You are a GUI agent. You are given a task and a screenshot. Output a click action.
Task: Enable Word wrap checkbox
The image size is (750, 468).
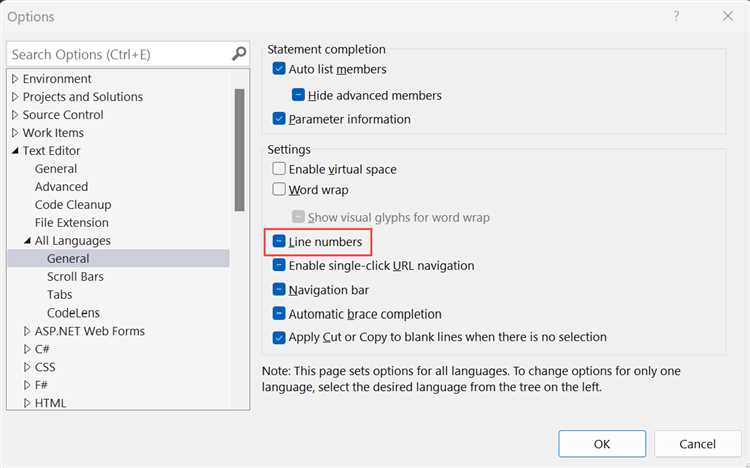(279, 189)
